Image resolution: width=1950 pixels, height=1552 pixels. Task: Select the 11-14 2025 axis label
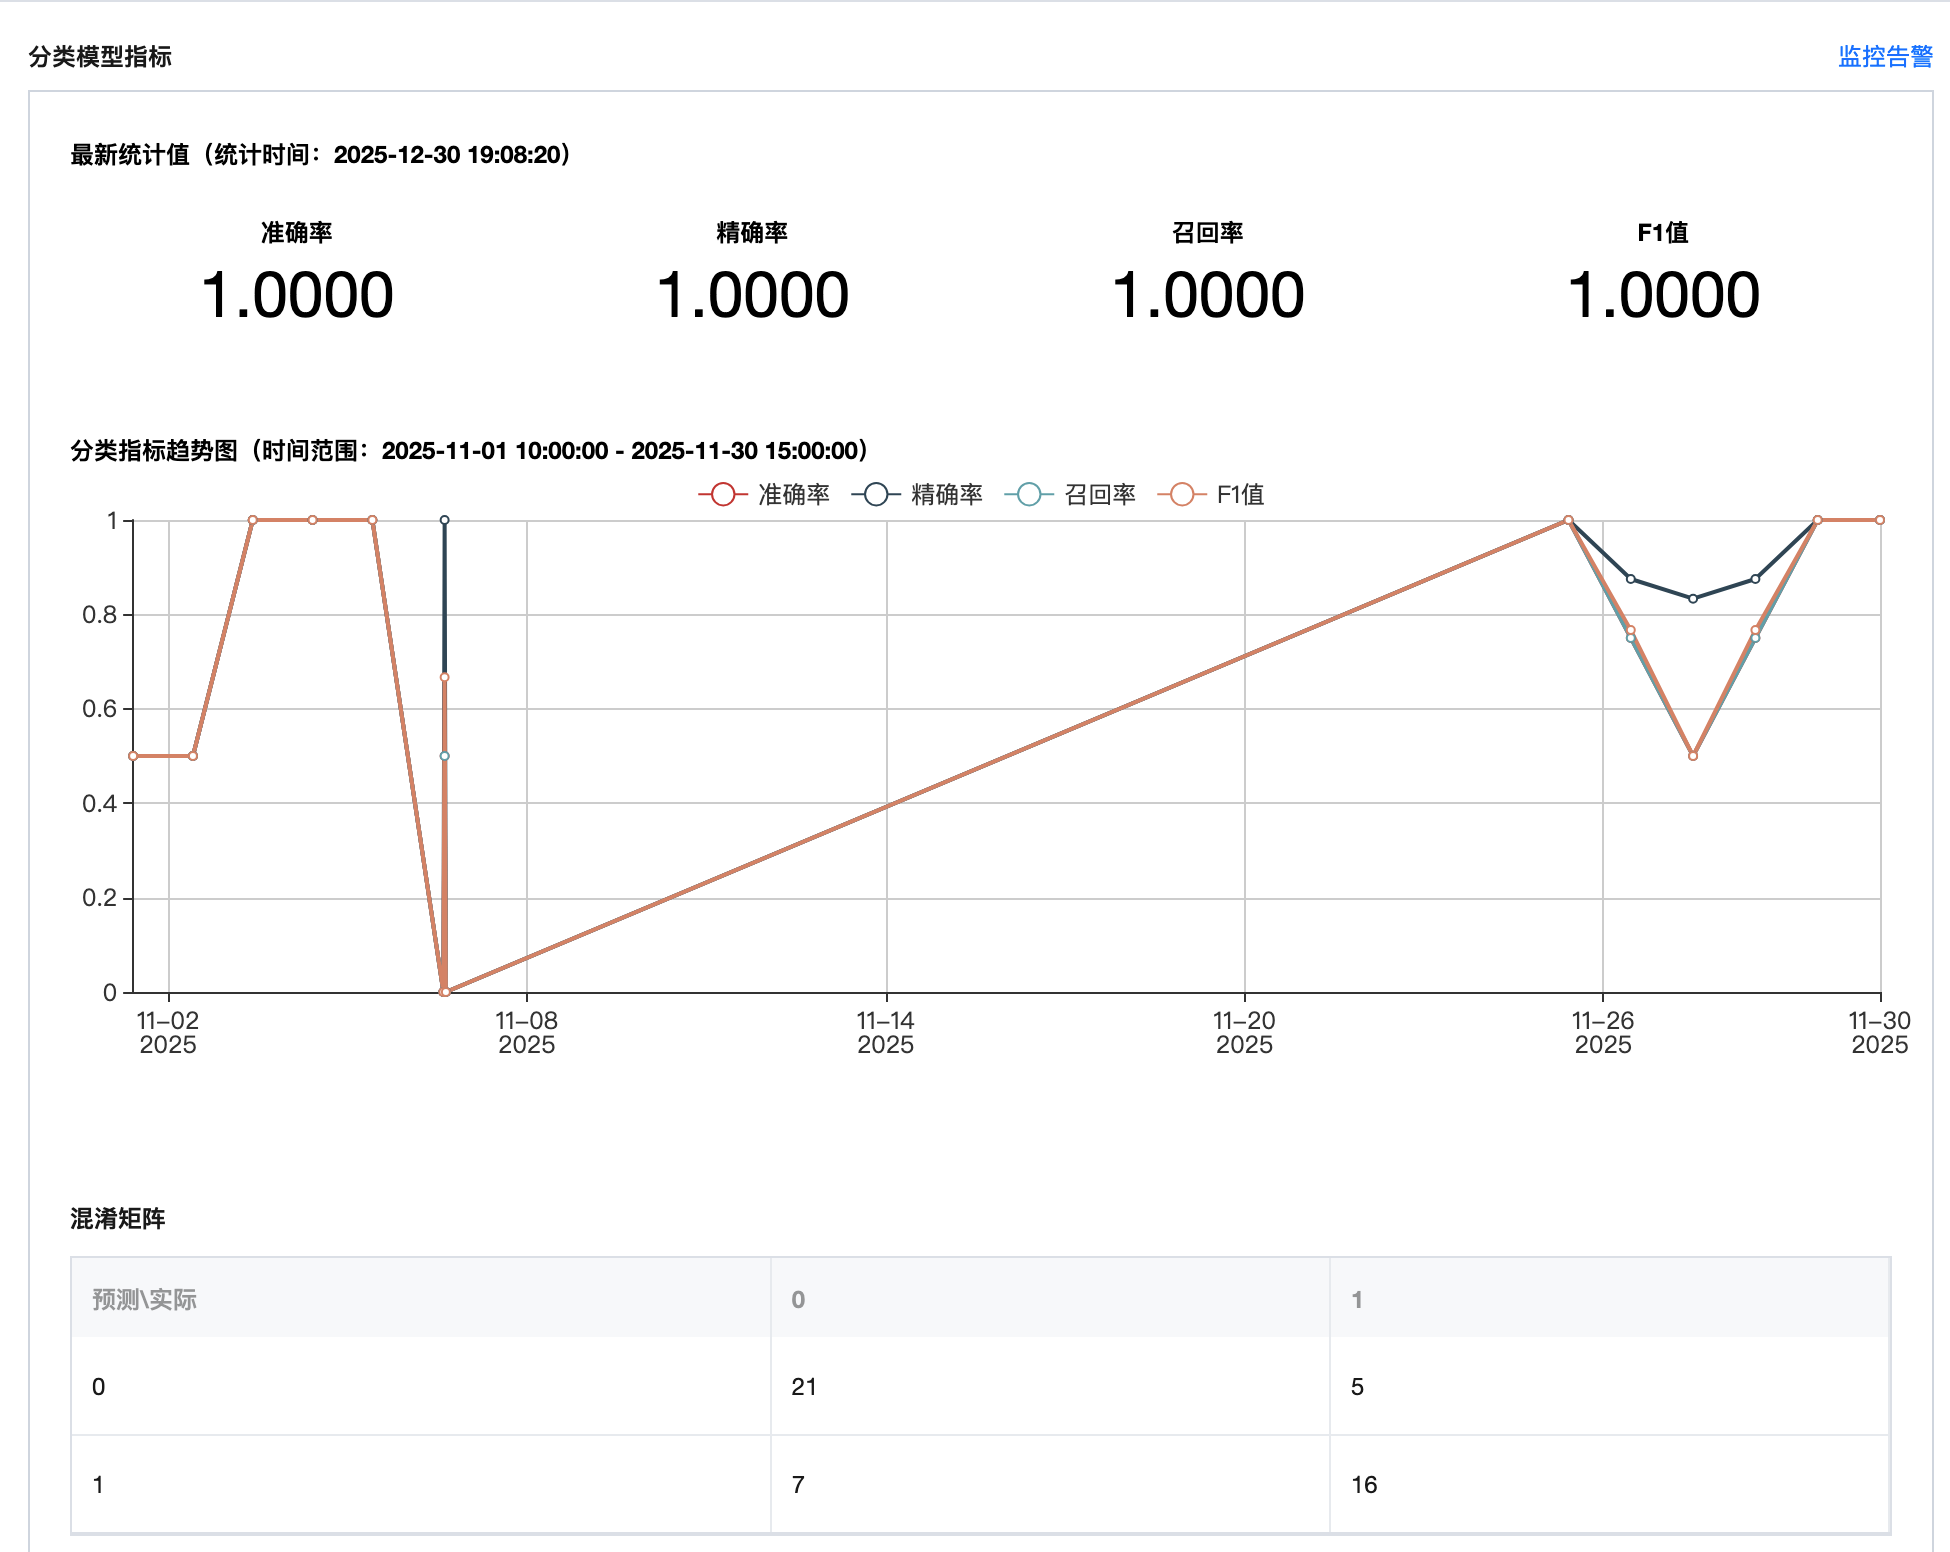tap(885, 1032)
